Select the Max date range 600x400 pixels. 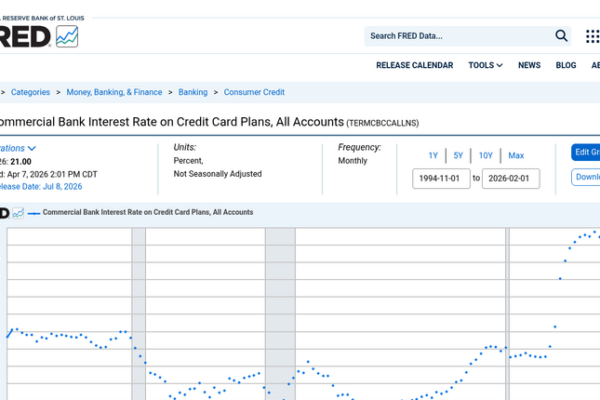coord(516,155)
